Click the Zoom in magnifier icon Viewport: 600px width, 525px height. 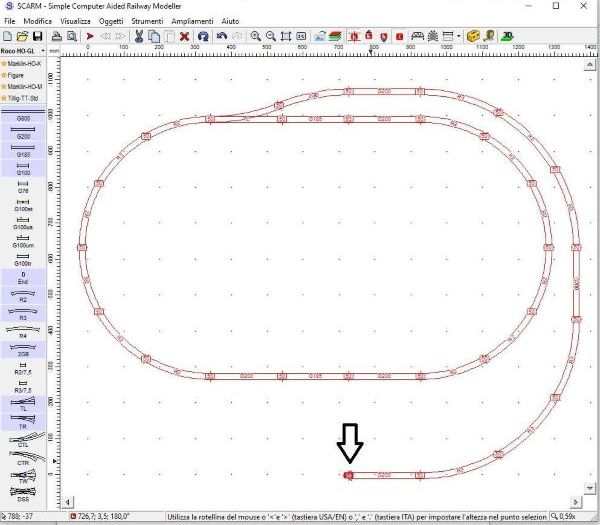pos(256,36)
